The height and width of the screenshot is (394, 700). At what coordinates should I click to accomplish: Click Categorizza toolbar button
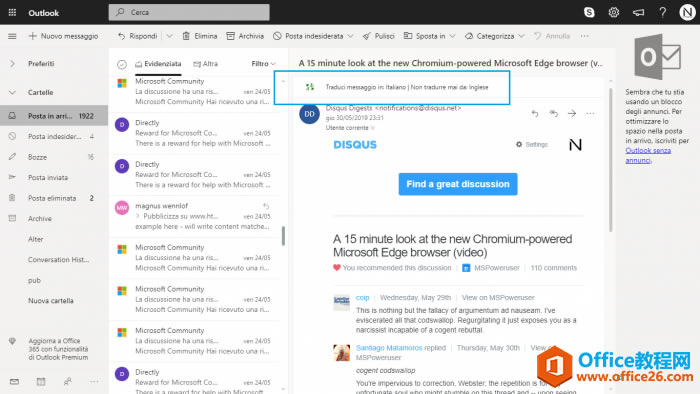tap(489, 36)
